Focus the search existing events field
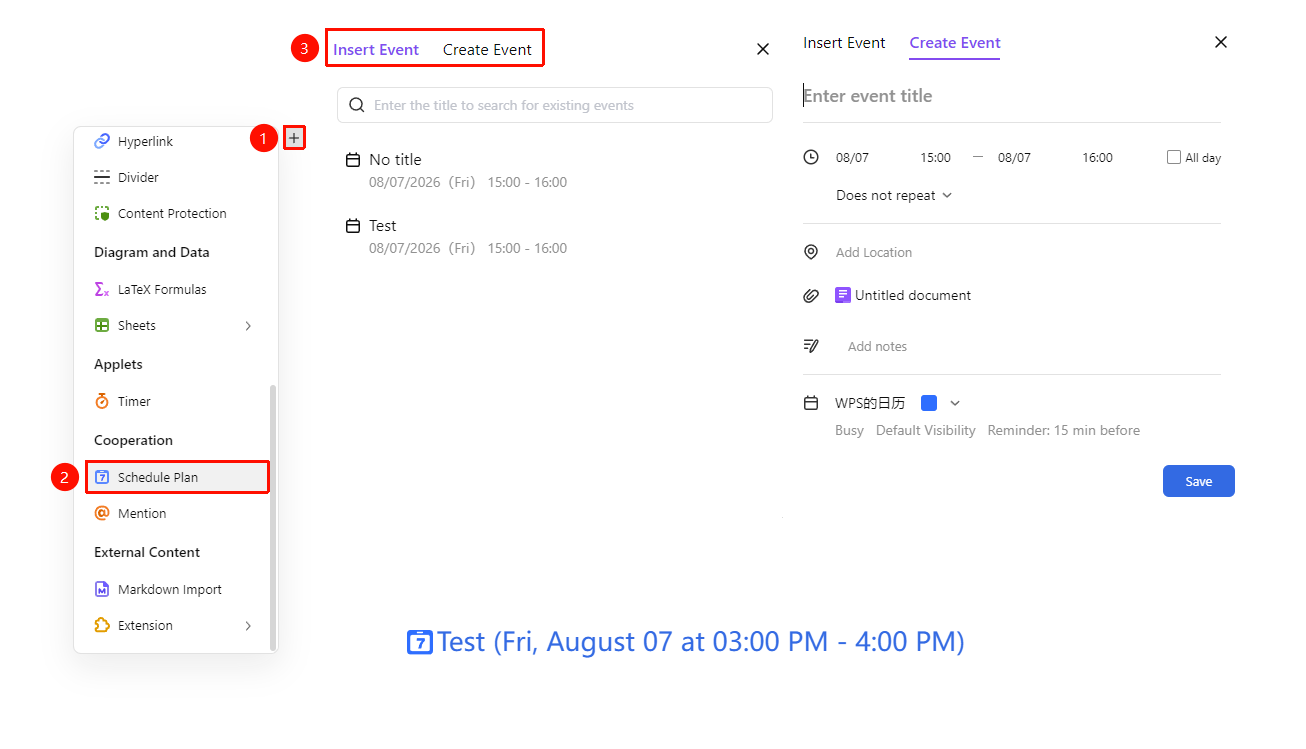 click(555, 105)
